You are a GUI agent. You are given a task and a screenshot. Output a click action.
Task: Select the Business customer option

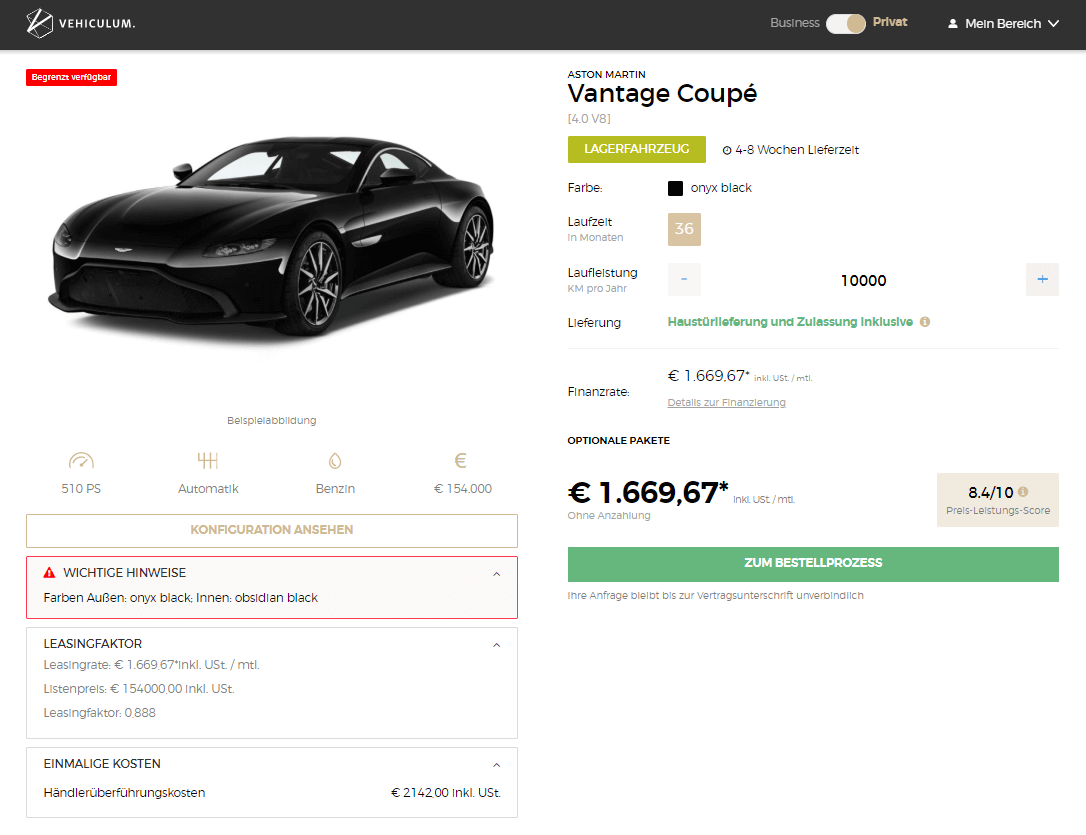click(x=794, y=23)
